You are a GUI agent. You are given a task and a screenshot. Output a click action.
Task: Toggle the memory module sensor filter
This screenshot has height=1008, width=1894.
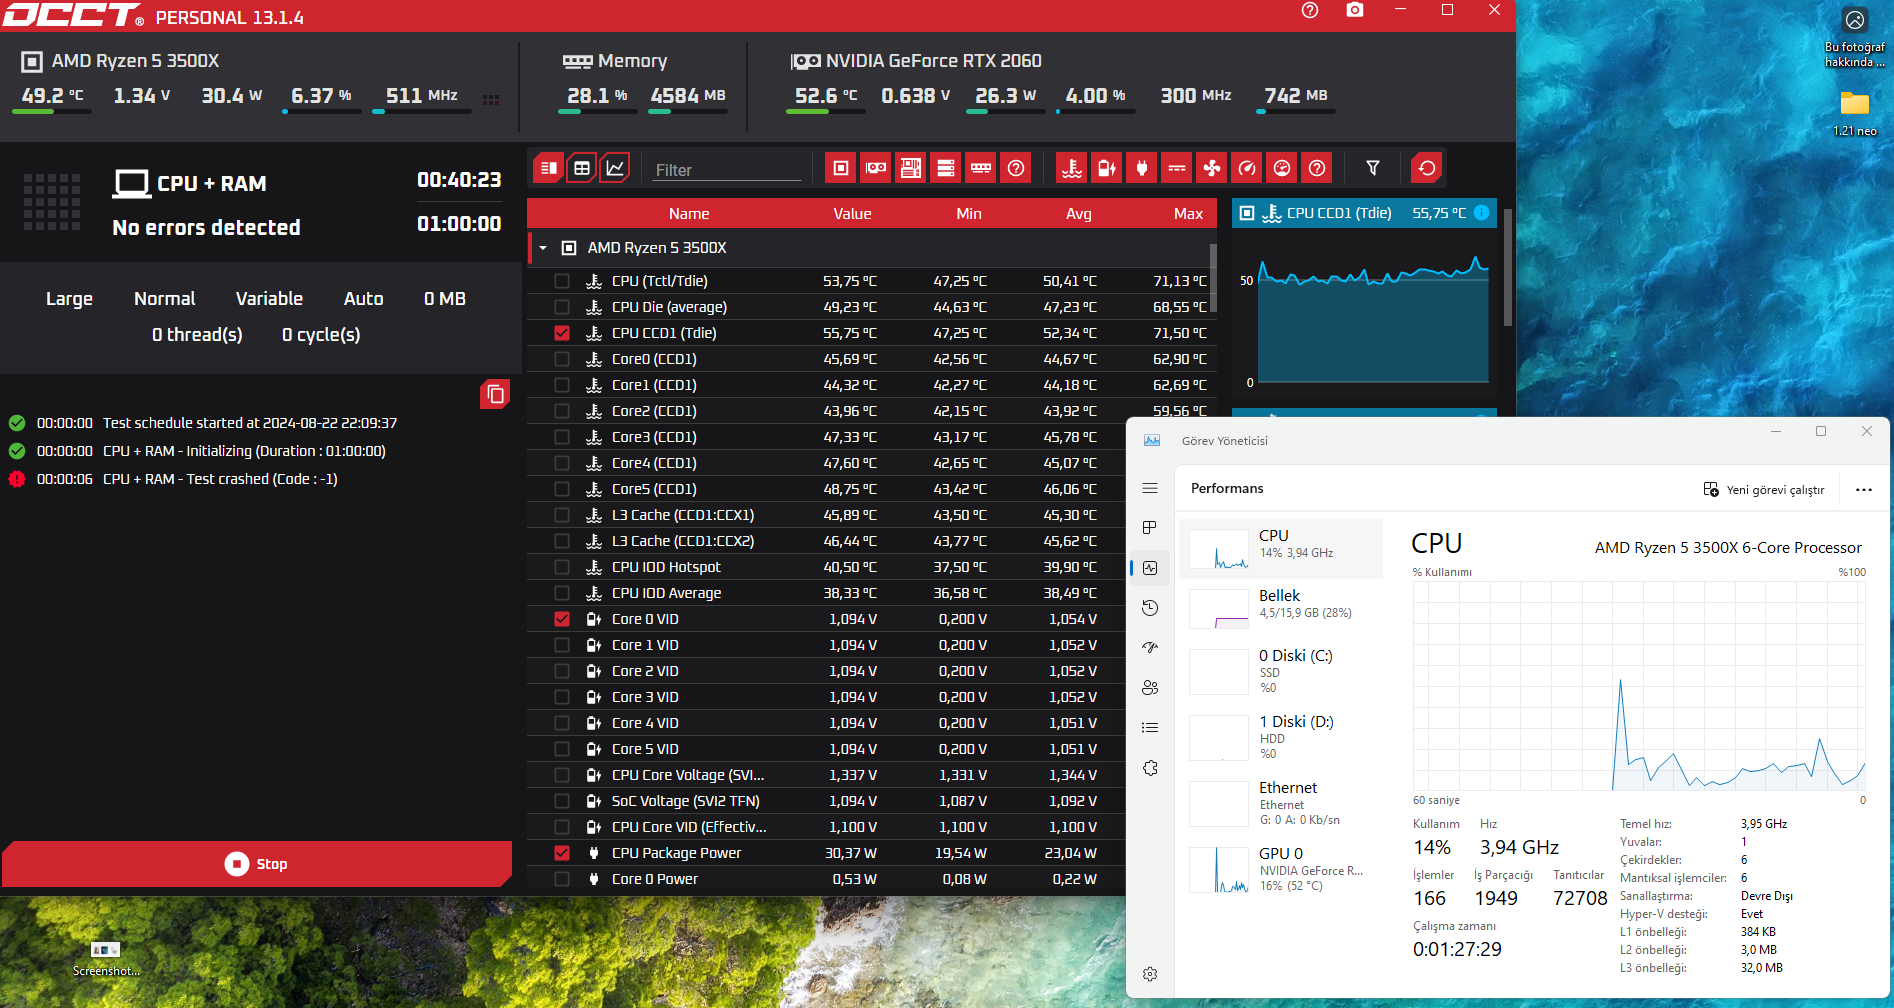pyautogui.click(x=981, y=168)
